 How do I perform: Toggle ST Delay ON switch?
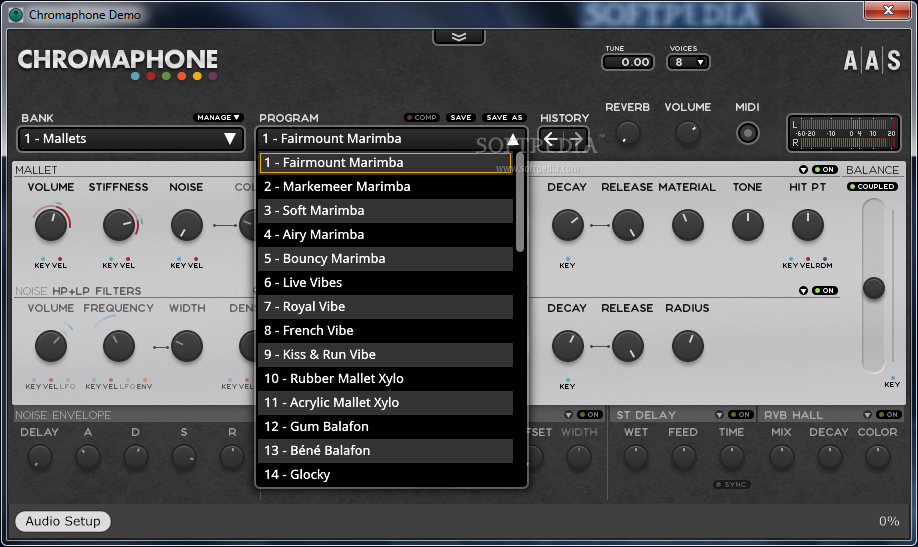[x=741, y=415]
